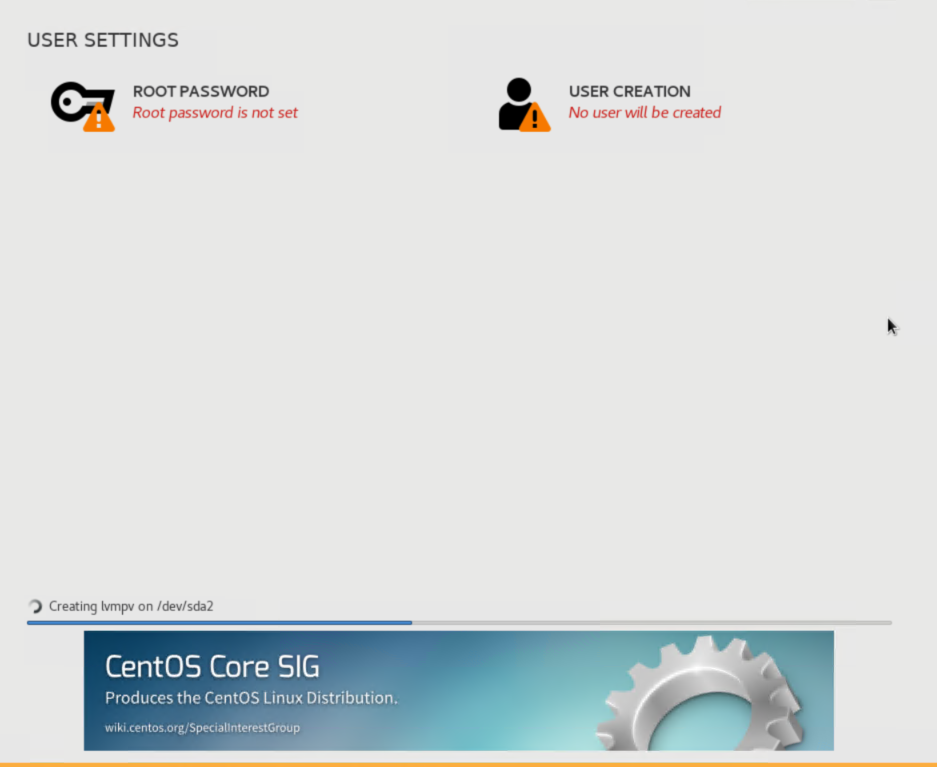Image resolution: width=941 pixels, height=767 pixels.
Task: Click the spinning progress indicator icon
Action: click(35, 606)
